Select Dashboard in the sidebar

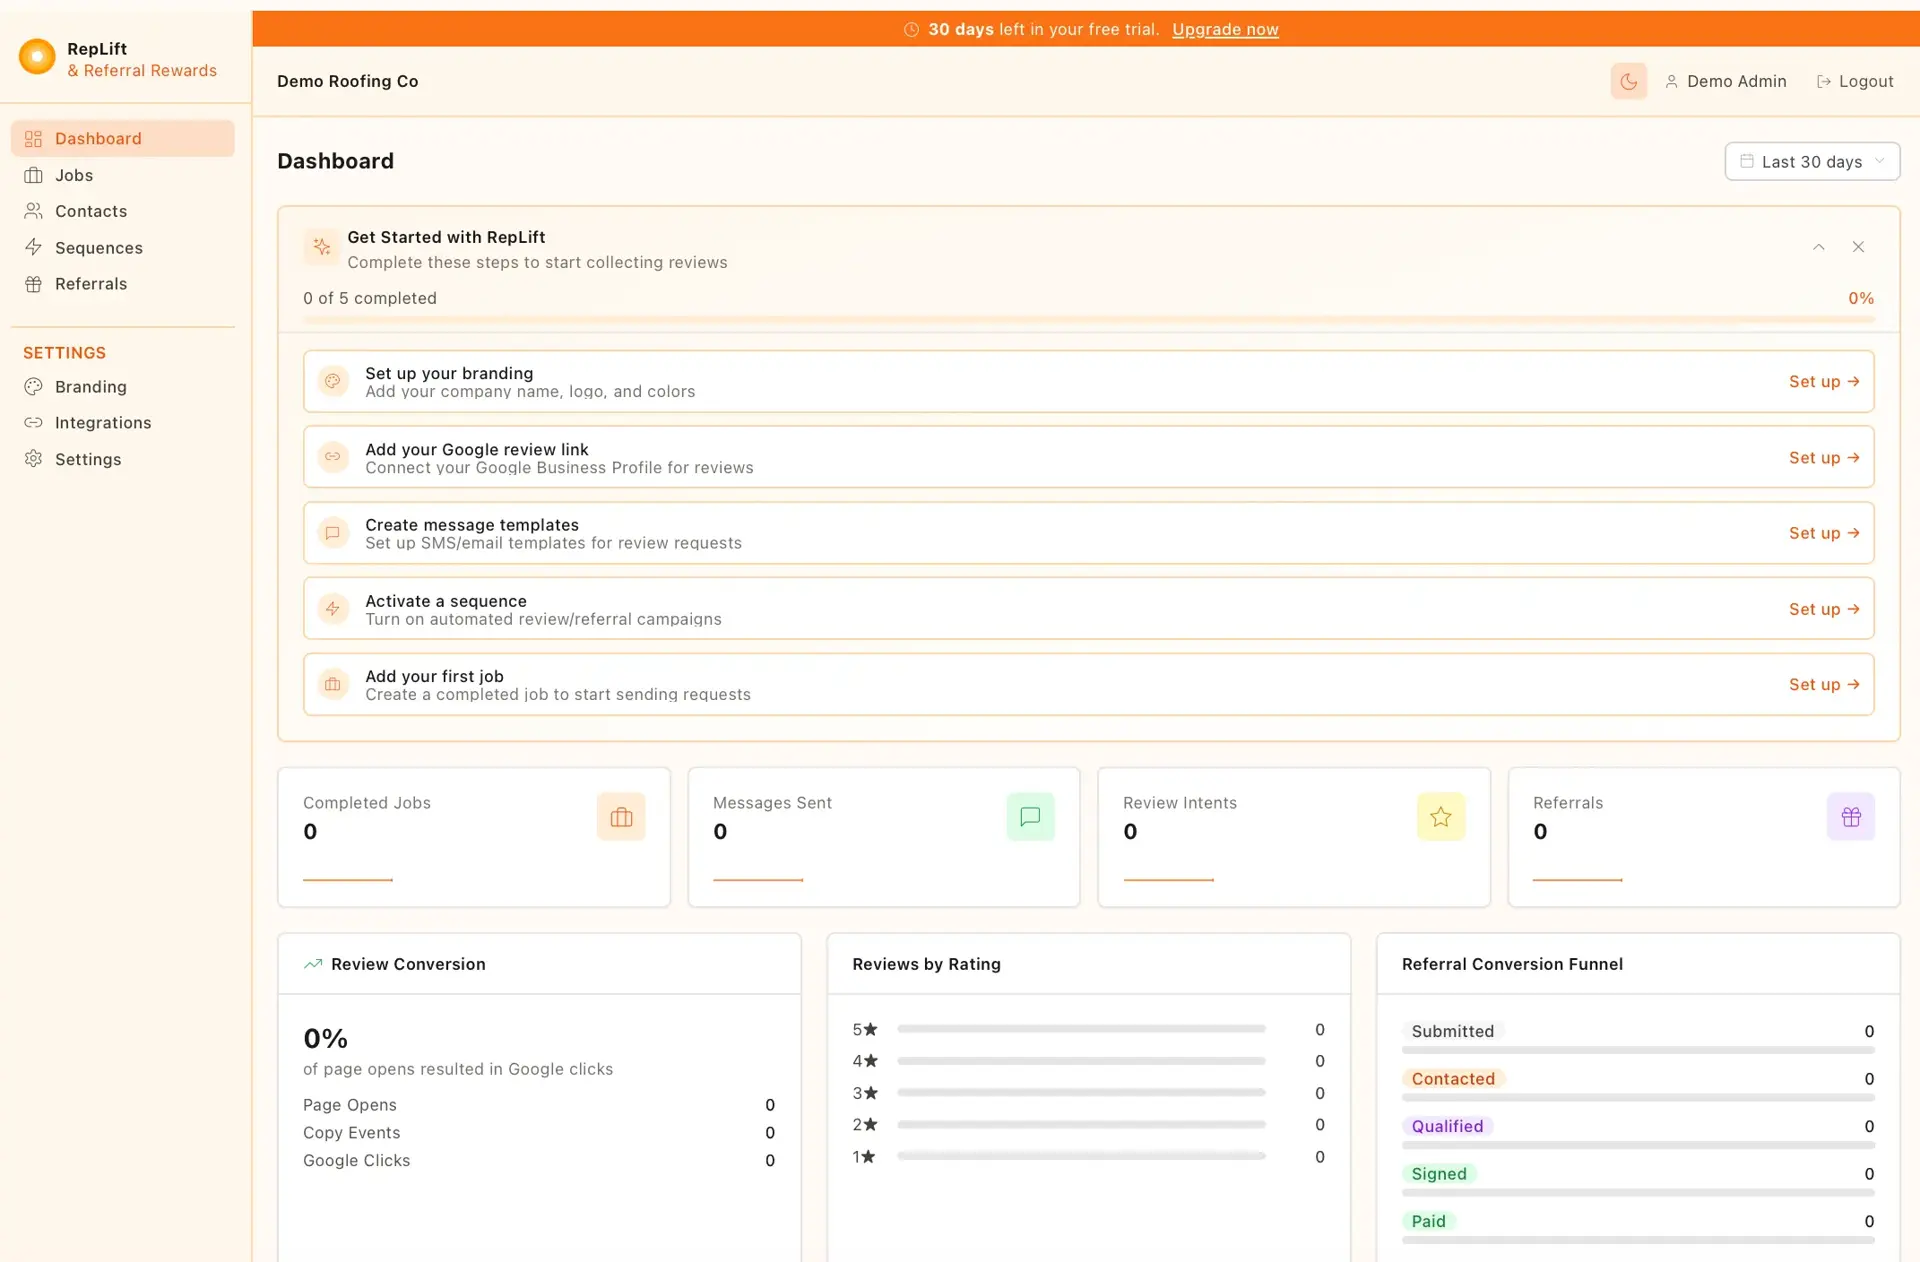coord(123,138)
